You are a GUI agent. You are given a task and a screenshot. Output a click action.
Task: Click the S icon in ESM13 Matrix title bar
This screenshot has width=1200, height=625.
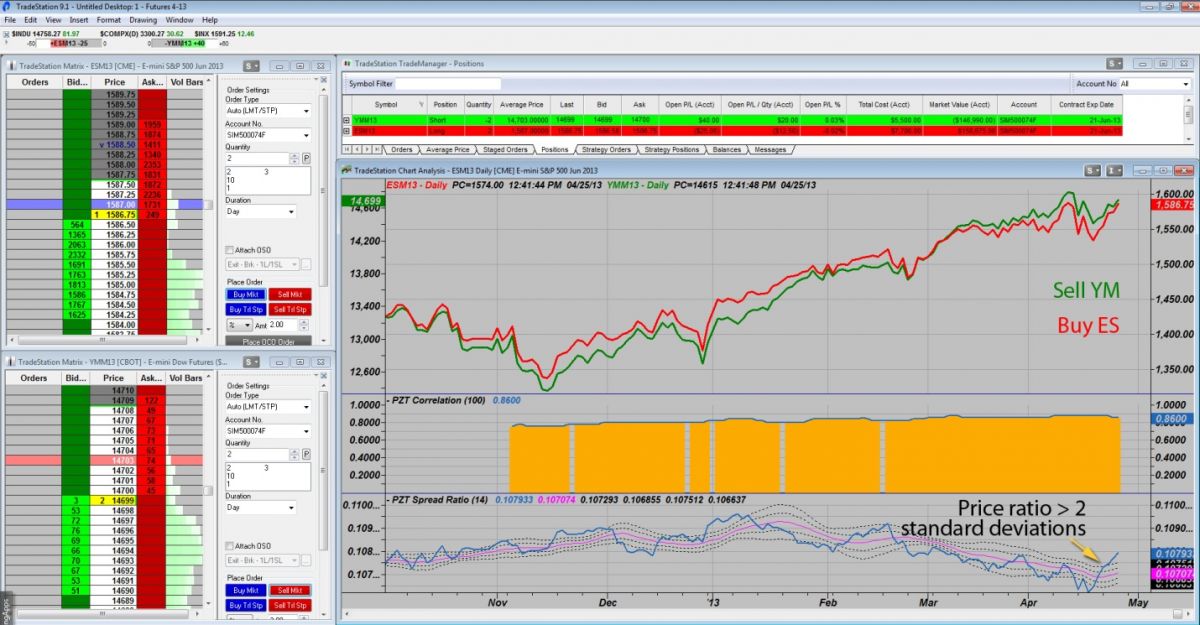click(247, 66)
